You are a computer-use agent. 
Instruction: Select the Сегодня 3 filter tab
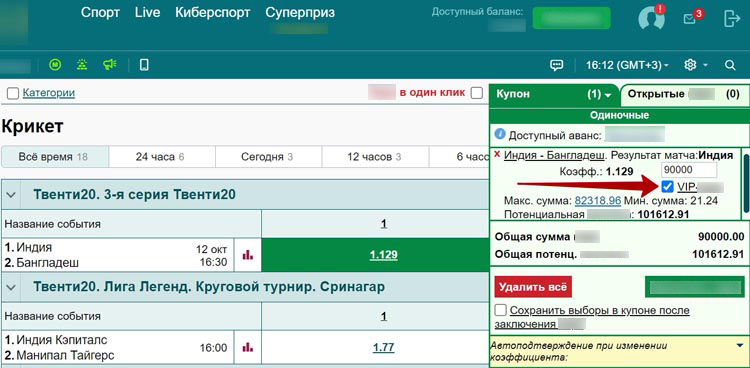tap(268, 156)
